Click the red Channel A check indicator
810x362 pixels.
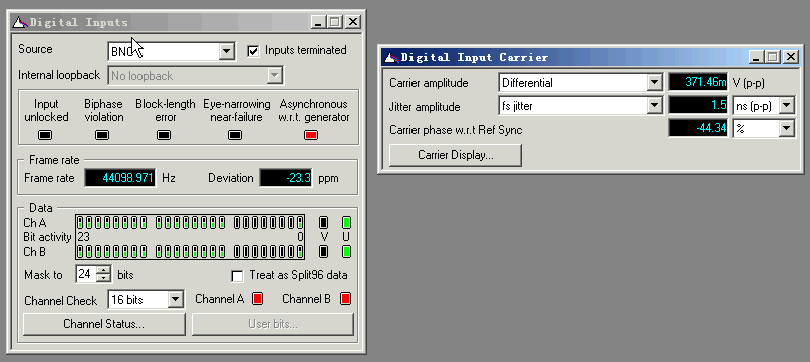pos(258,298)
